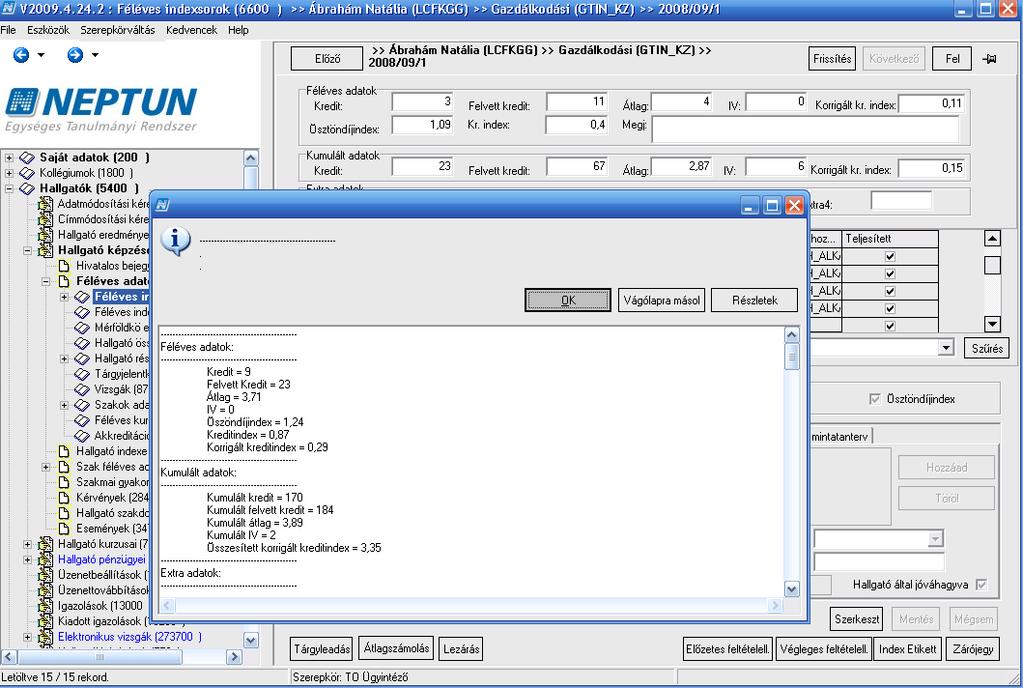This screenshot has height=688, width=1023.
Task: Click the Vágólapra másol button
Action: pos(662,301)
